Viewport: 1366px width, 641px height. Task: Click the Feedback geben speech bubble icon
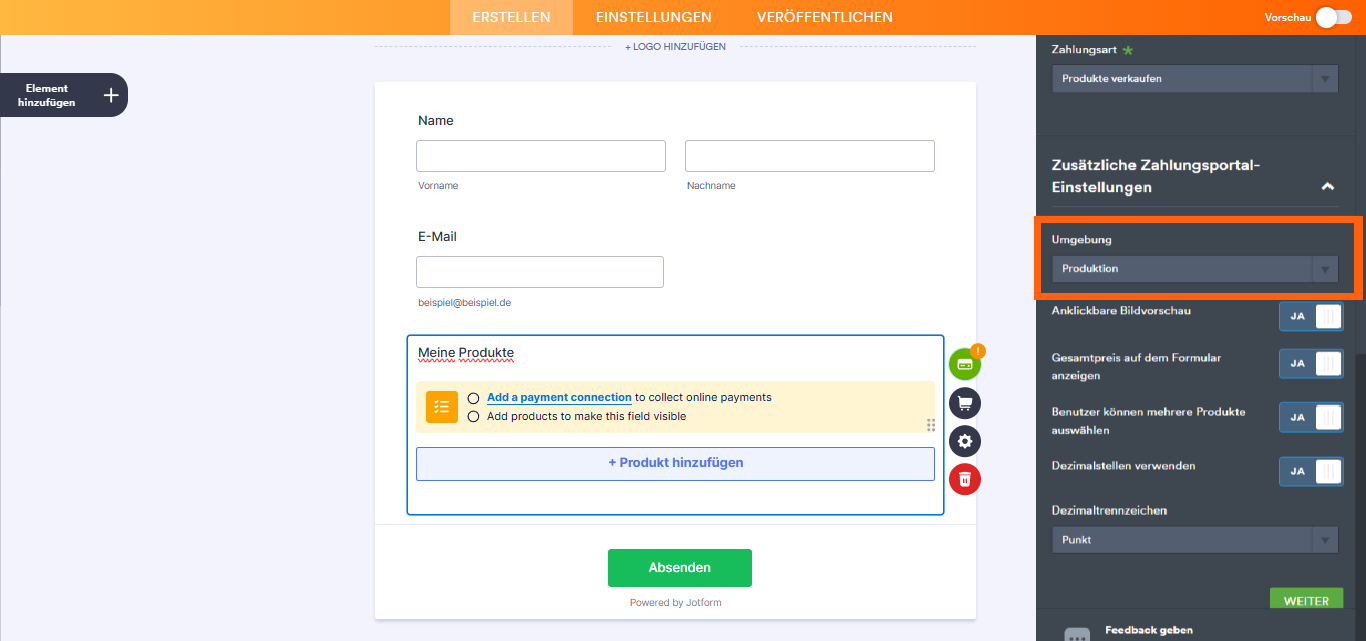1076,632
